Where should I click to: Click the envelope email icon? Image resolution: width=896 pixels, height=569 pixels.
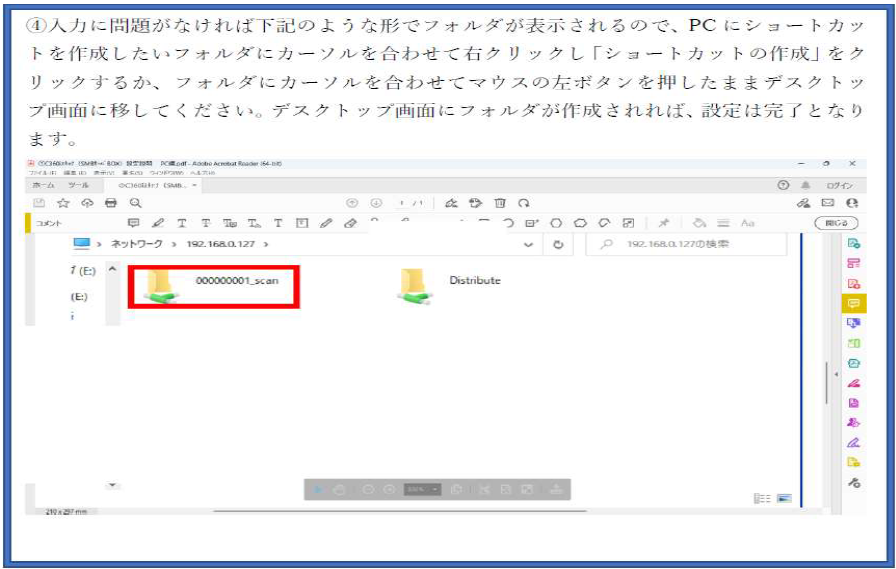[828, 203]
